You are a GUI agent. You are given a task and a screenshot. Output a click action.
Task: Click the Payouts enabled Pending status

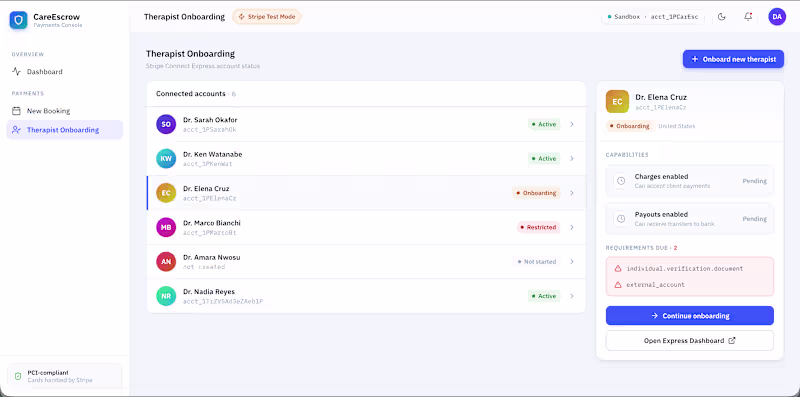point(755,218)
